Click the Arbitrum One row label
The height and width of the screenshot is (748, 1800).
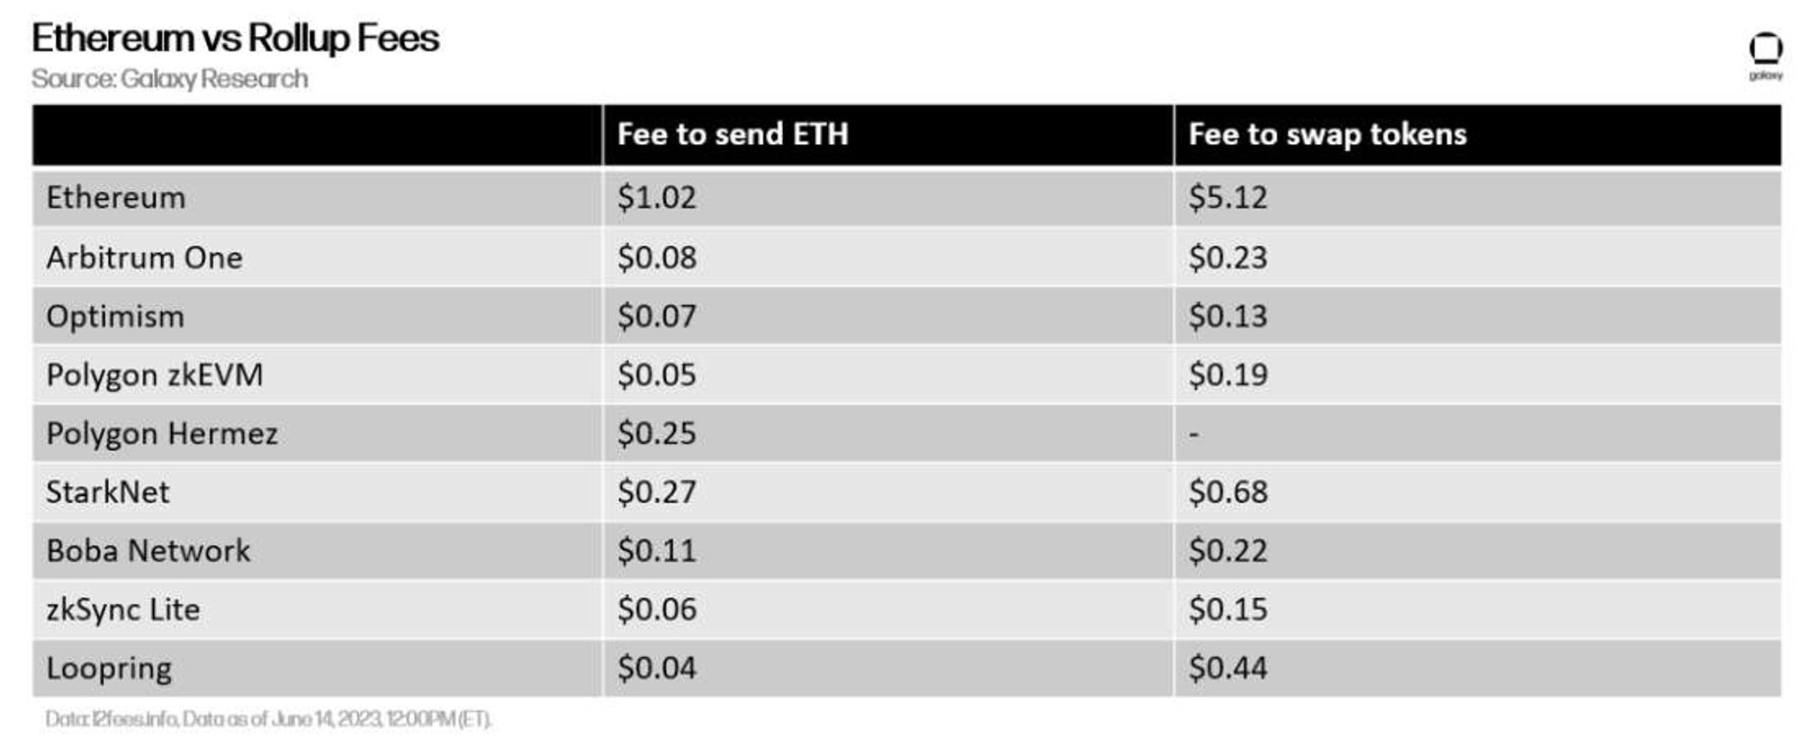pyautogui.click(x=144, y=257)
